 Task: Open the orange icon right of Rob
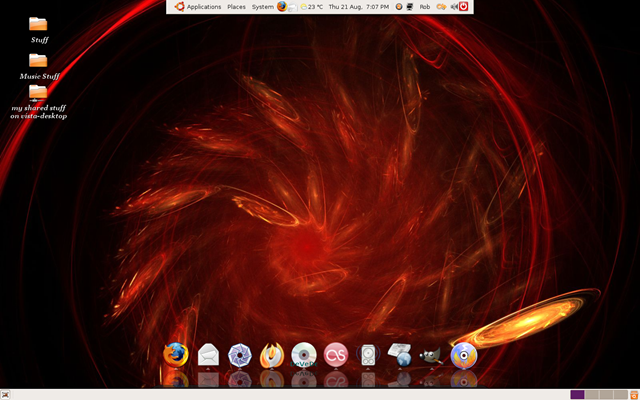pos(441,7)
